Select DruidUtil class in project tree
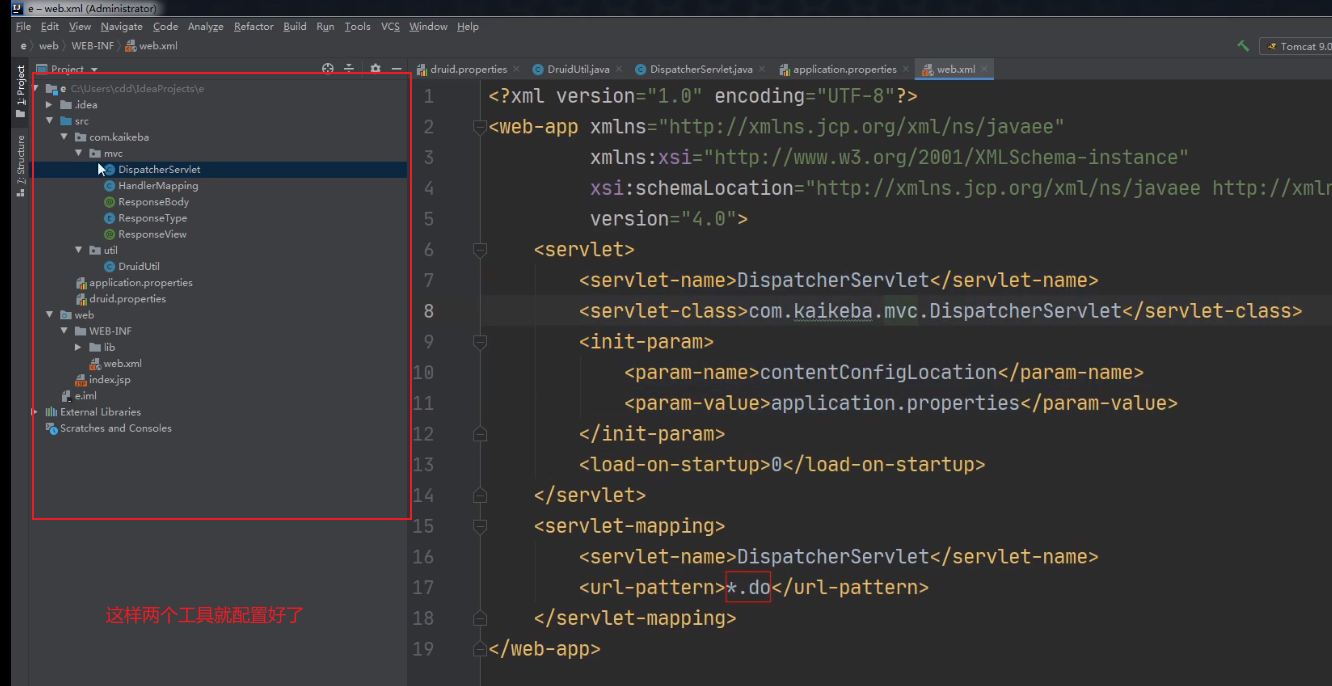This screenshot has width=1332, height=686. coord(132,267)
